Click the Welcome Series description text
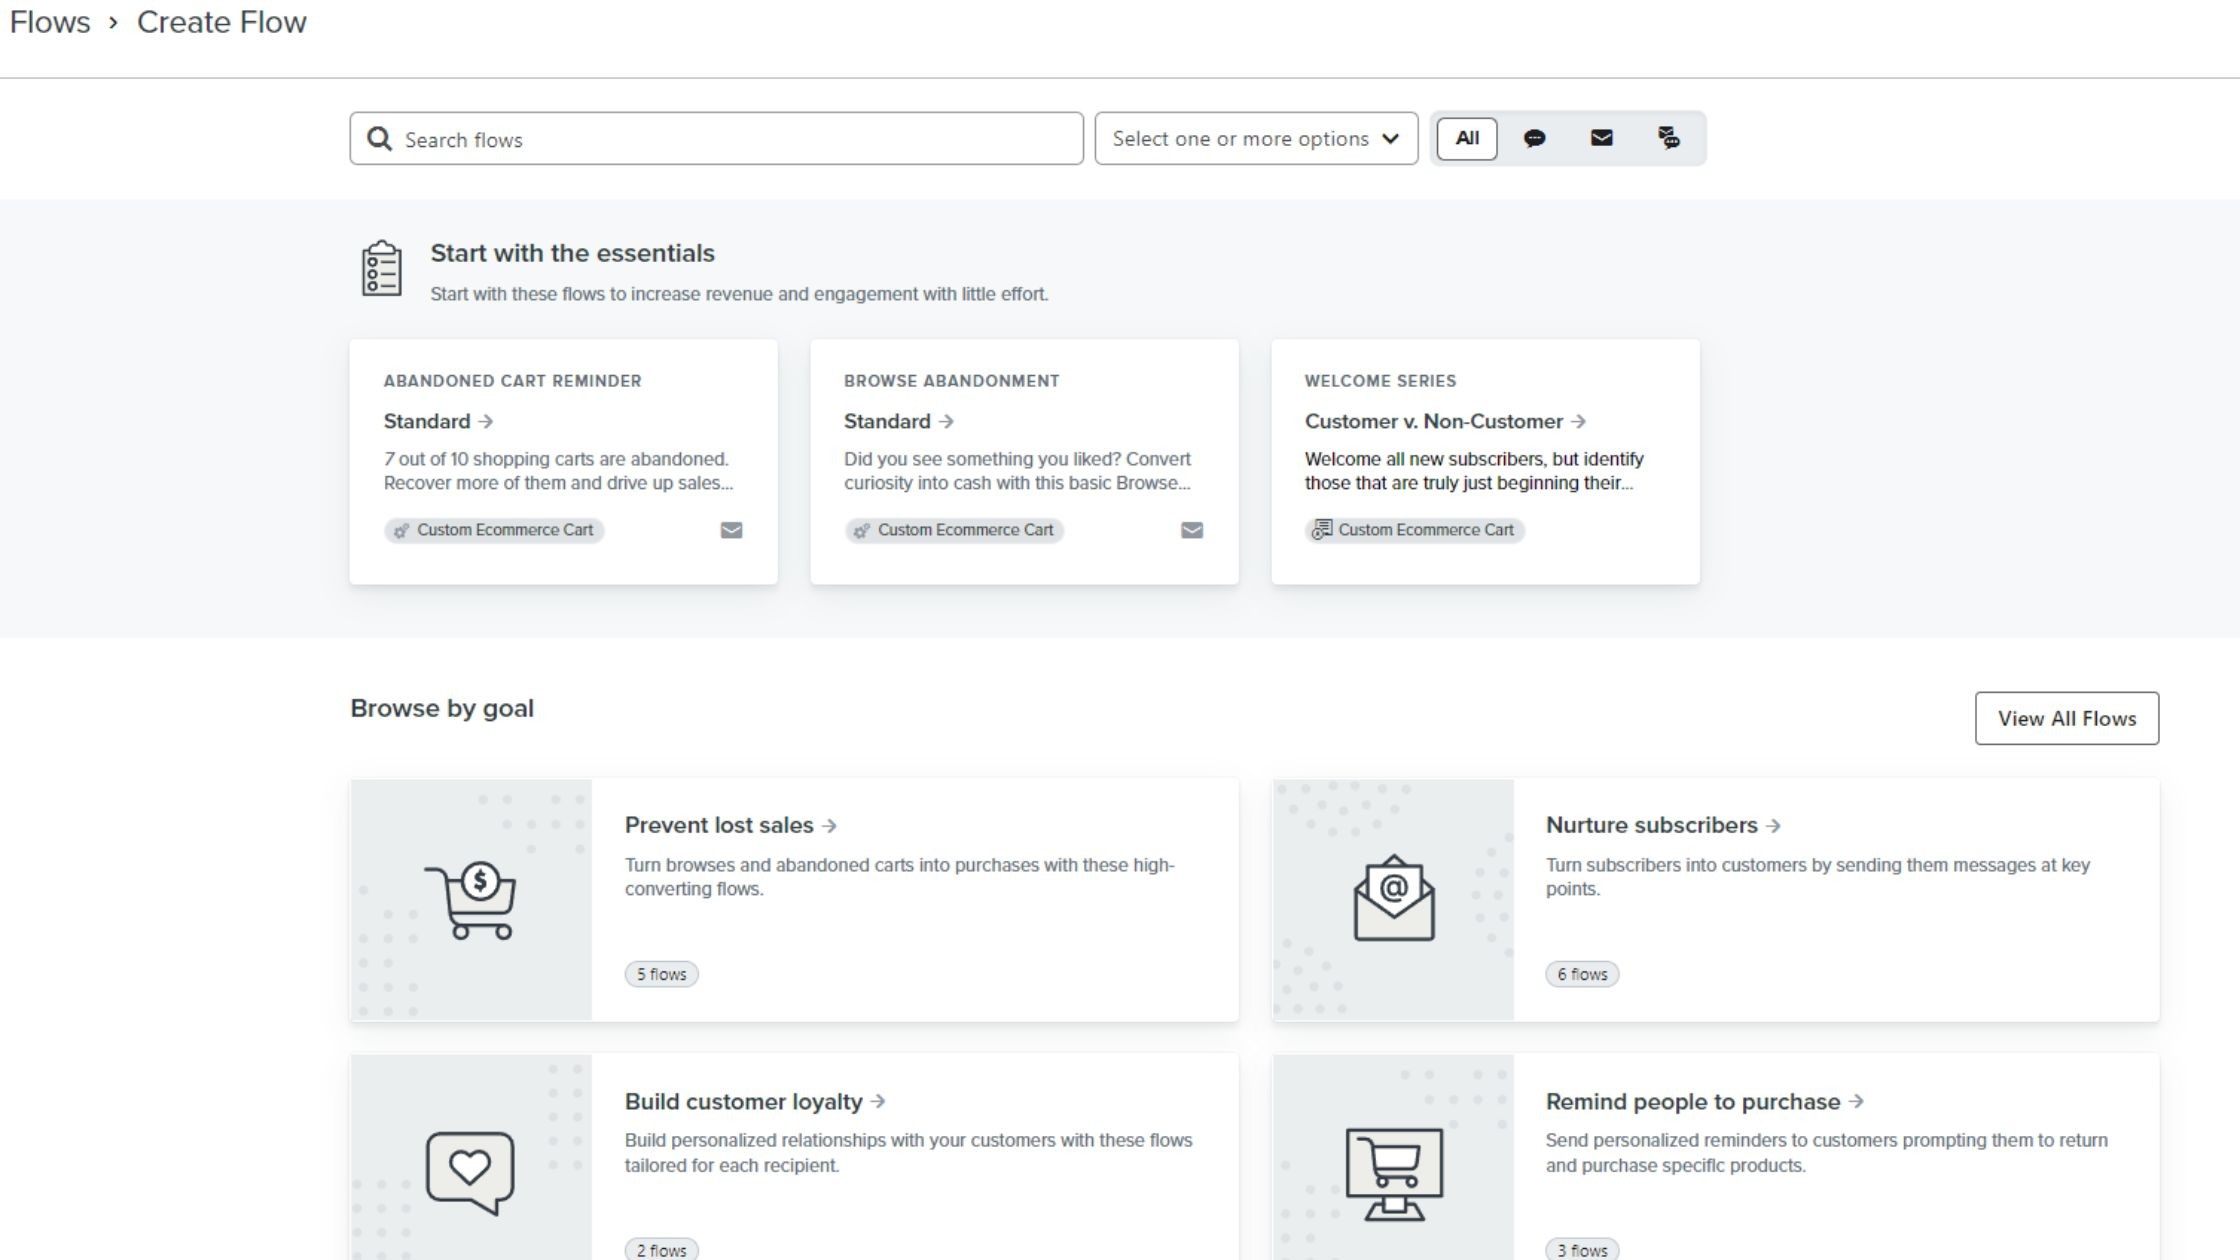This screenshot has width=2240, height=1260. 1474,471
